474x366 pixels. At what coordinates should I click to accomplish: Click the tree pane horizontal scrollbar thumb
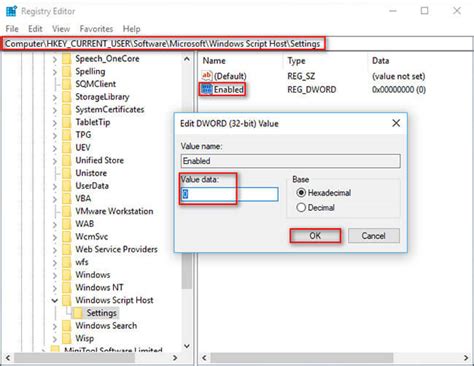[74, 358]
